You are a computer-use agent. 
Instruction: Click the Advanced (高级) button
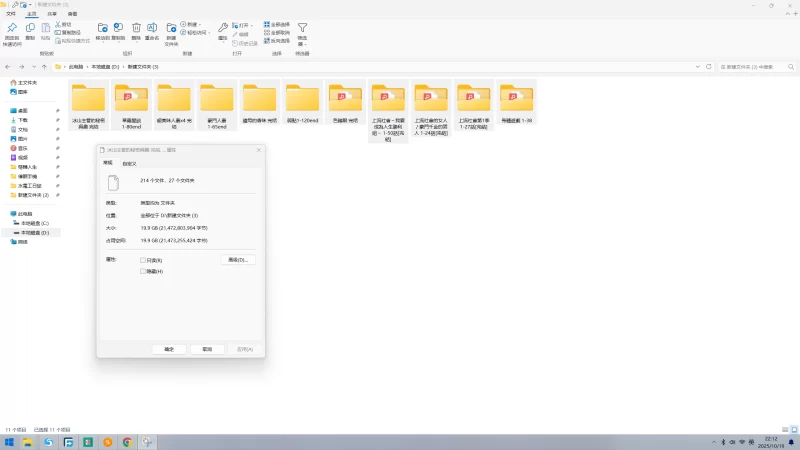click(x=238, y=260)
